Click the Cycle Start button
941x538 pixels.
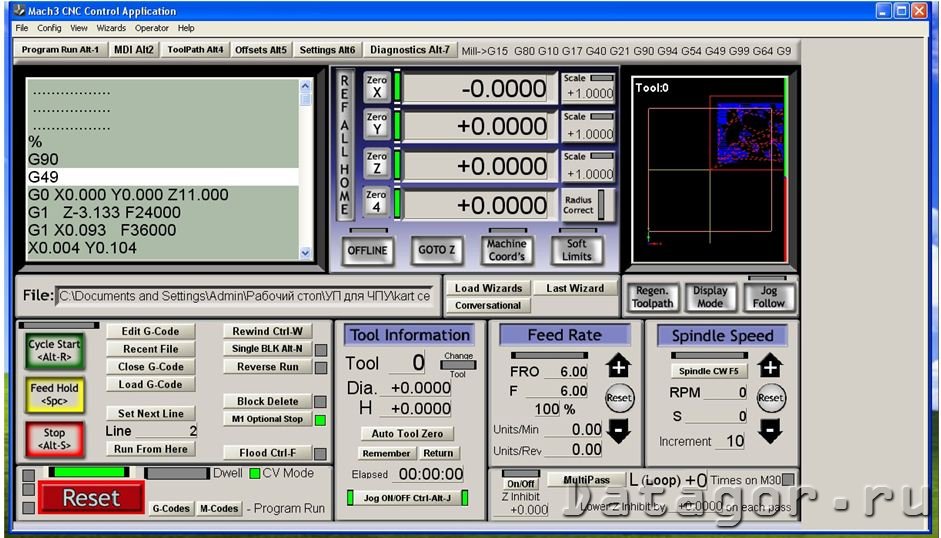(x=54, y=351)
